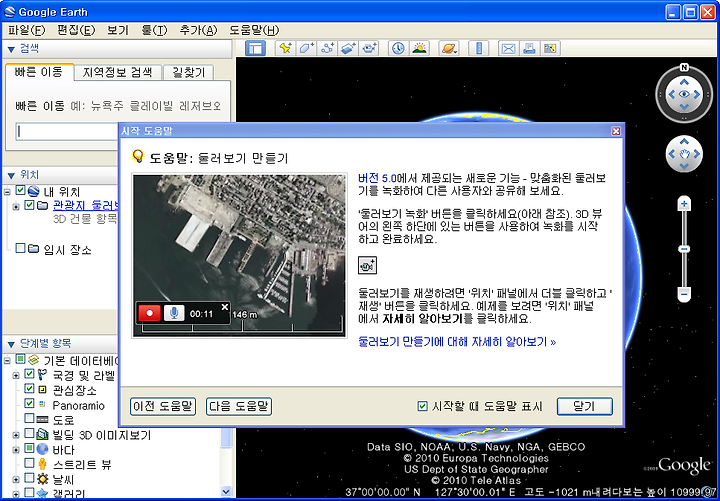Open 둘러보기 만들기에 대해 자세히 알아보기 link
This screenshot has width=720, height=501.
click(457, 342)
